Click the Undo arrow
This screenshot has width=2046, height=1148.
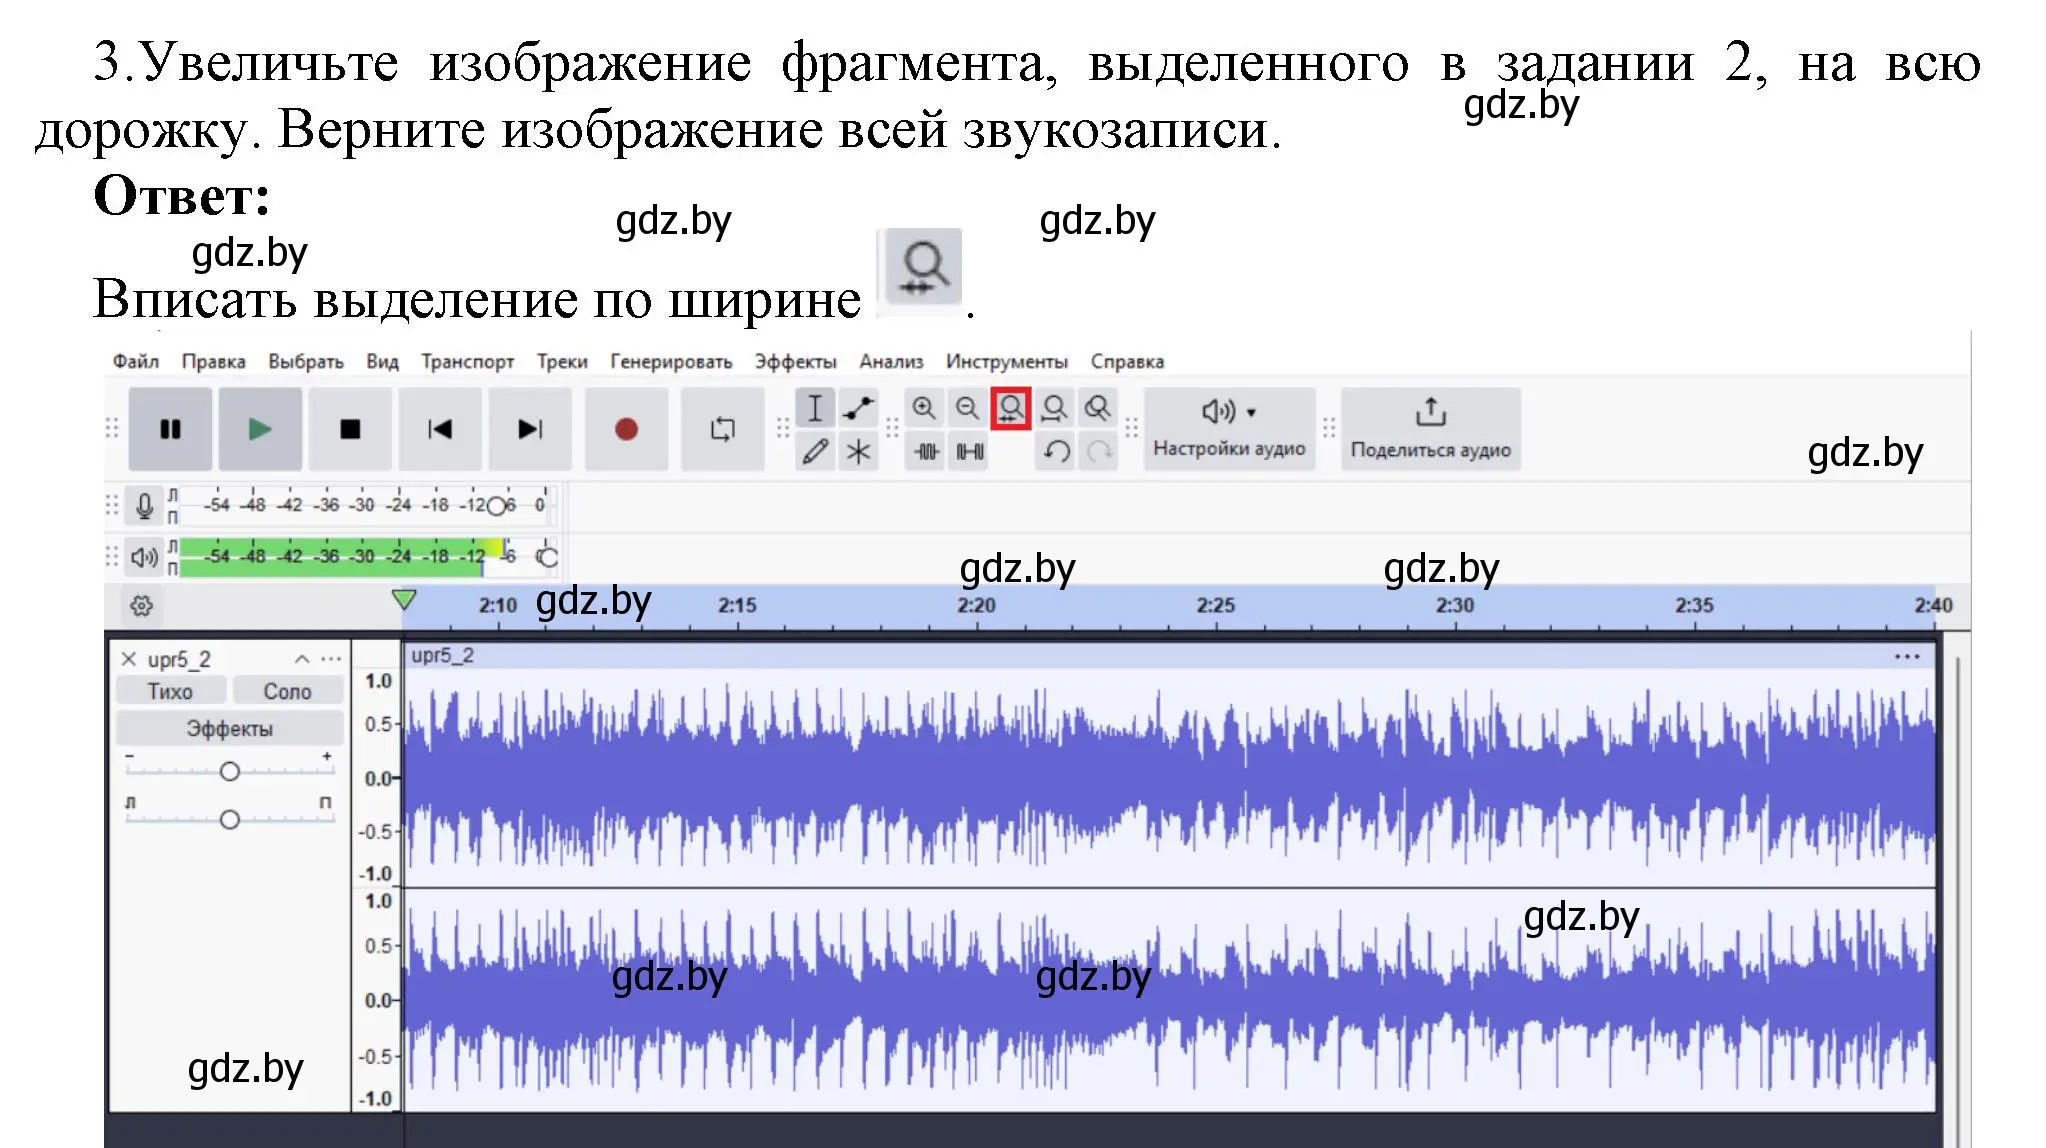(1056, 452)
